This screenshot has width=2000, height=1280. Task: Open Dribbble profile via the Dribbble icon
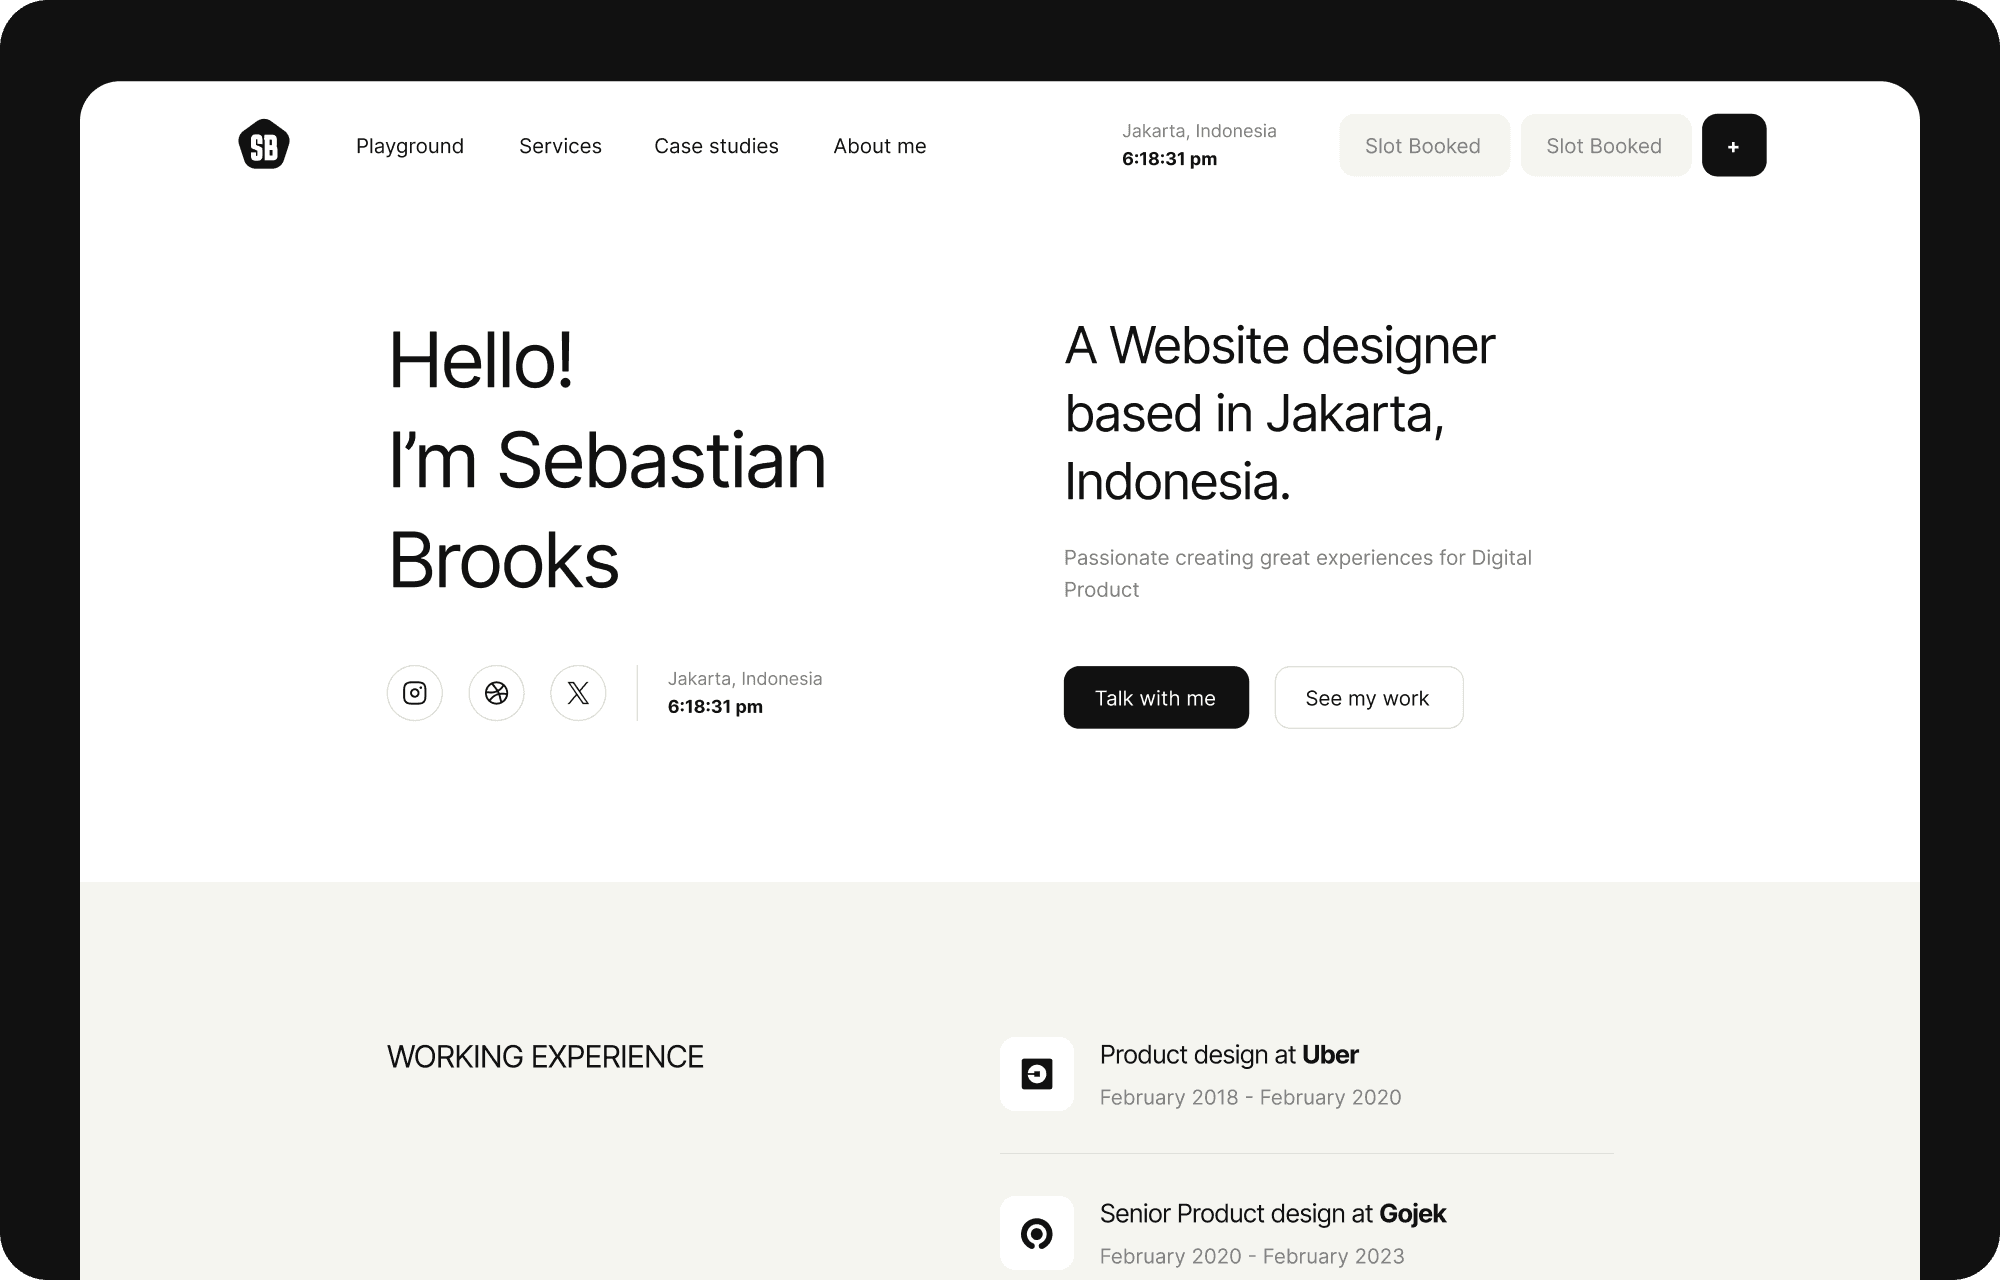point(496,692)
